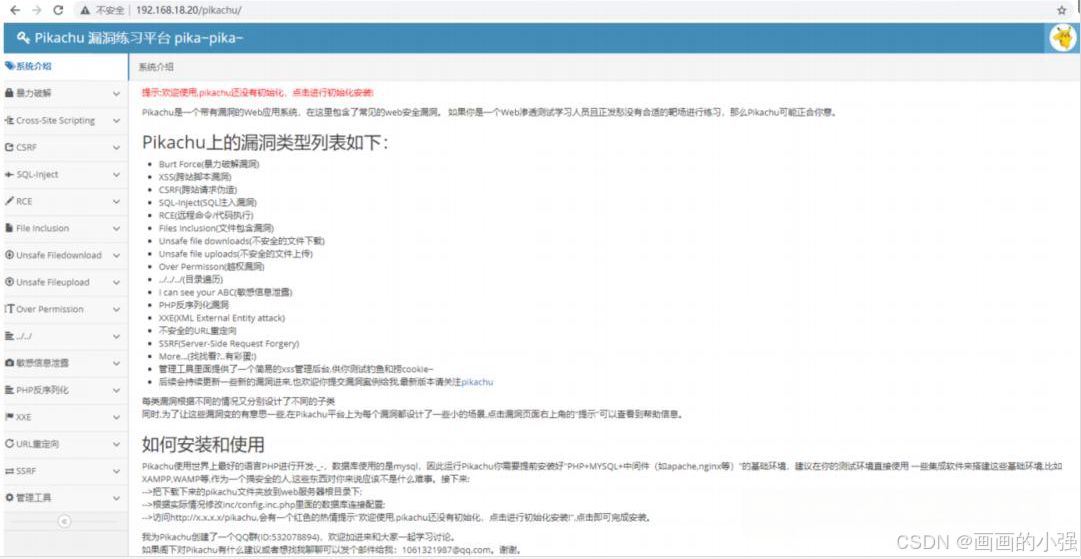Expand the File Inclusion chevron

117,228
